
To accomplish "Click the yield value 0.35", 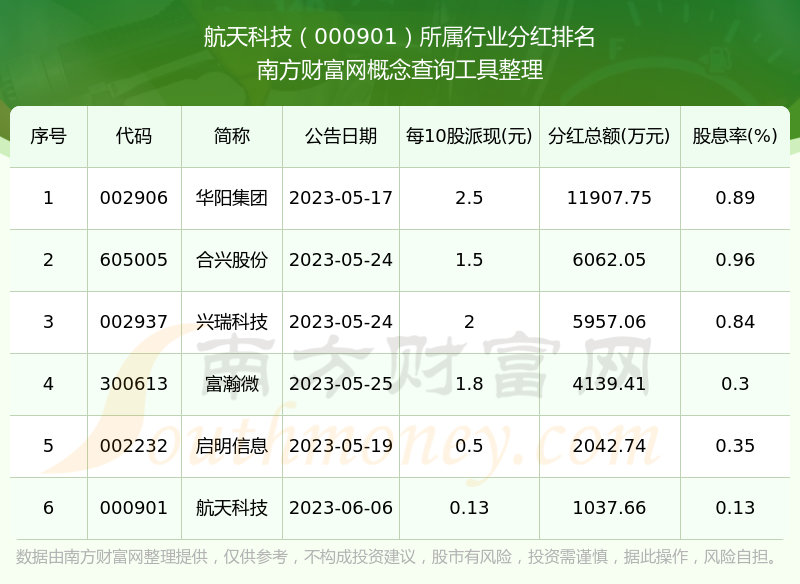I will coord(735,446).
